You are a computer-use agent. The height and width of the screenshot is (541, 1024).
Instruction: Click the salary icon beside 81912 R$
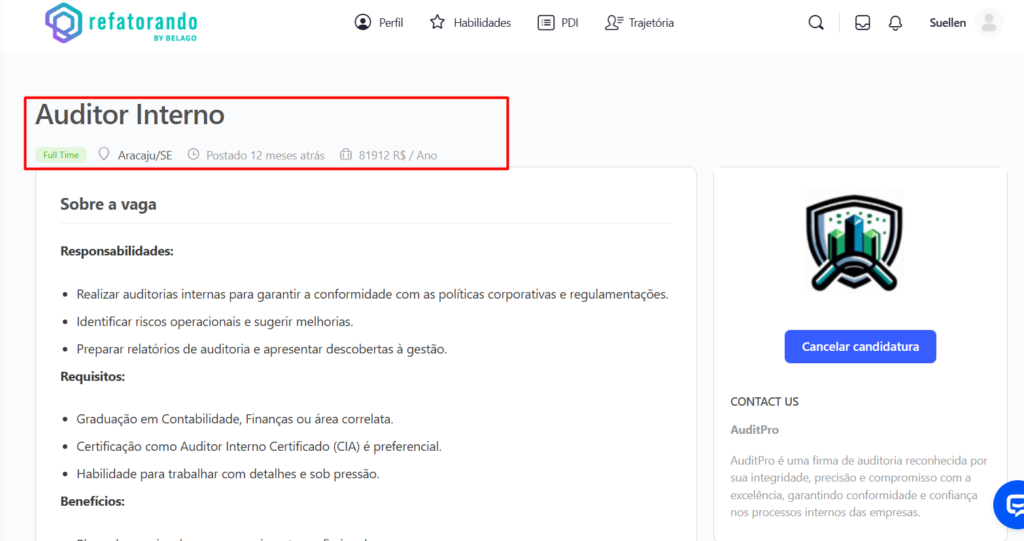346,155
